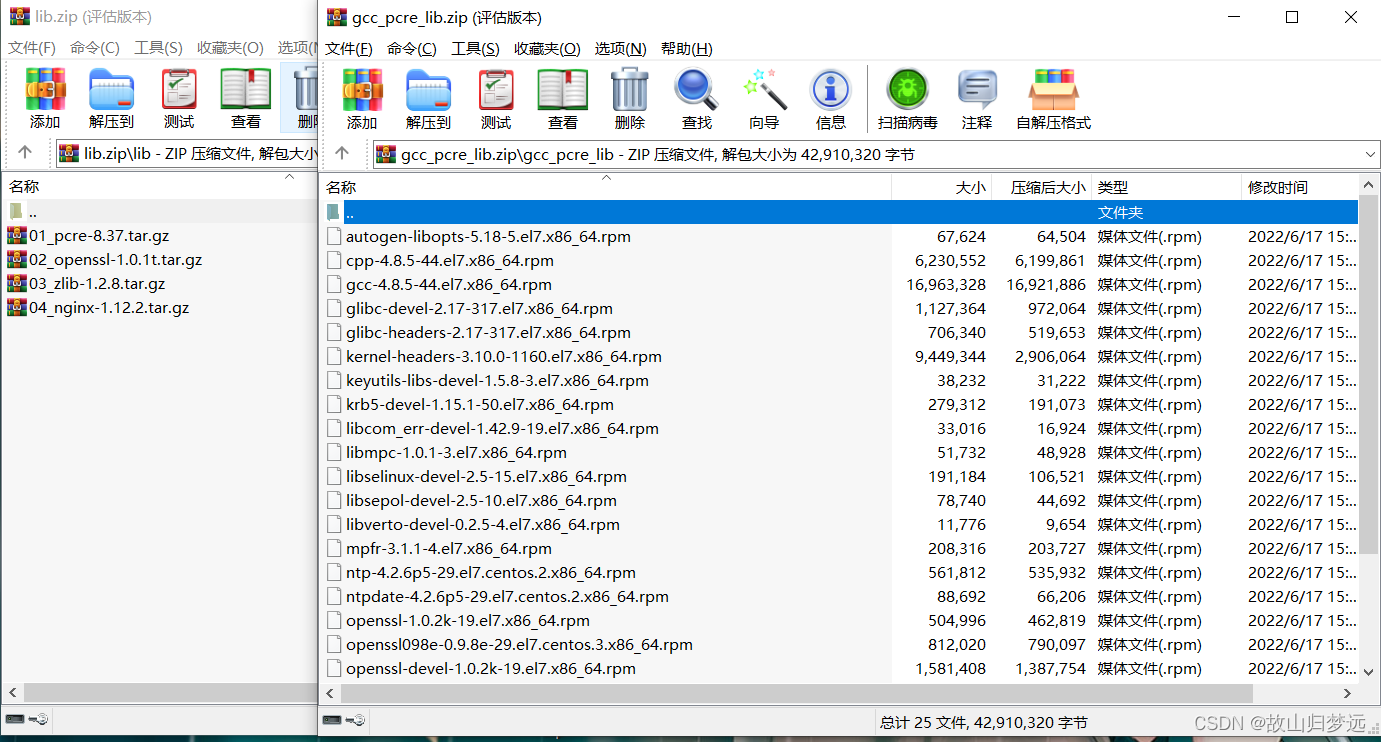
Task: Select glibc-headers-2.17-317.el7.x86_64.rpm file
Action: (x=488, y=333)
